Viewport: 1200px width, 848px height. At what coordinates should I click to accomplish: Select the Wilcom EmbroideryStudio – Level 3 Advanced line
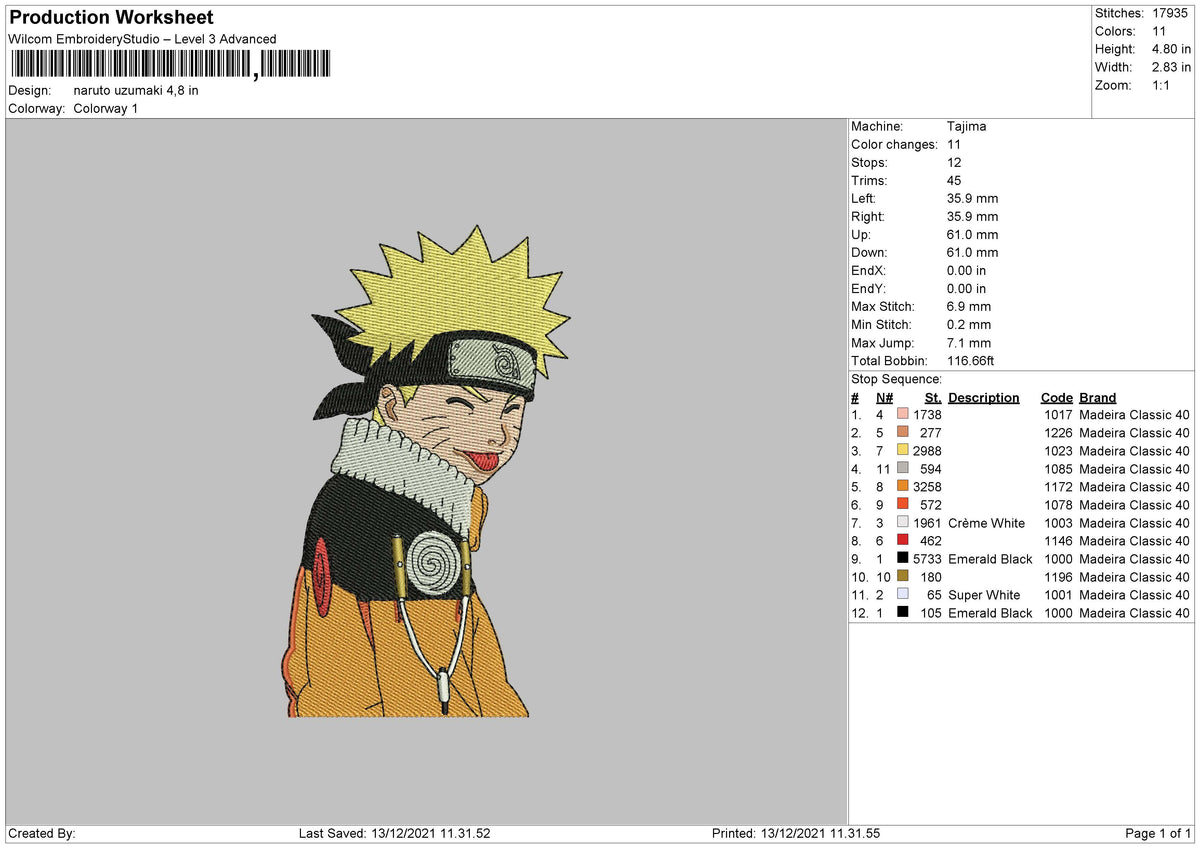pyautogui.click(x=142, y=39)
